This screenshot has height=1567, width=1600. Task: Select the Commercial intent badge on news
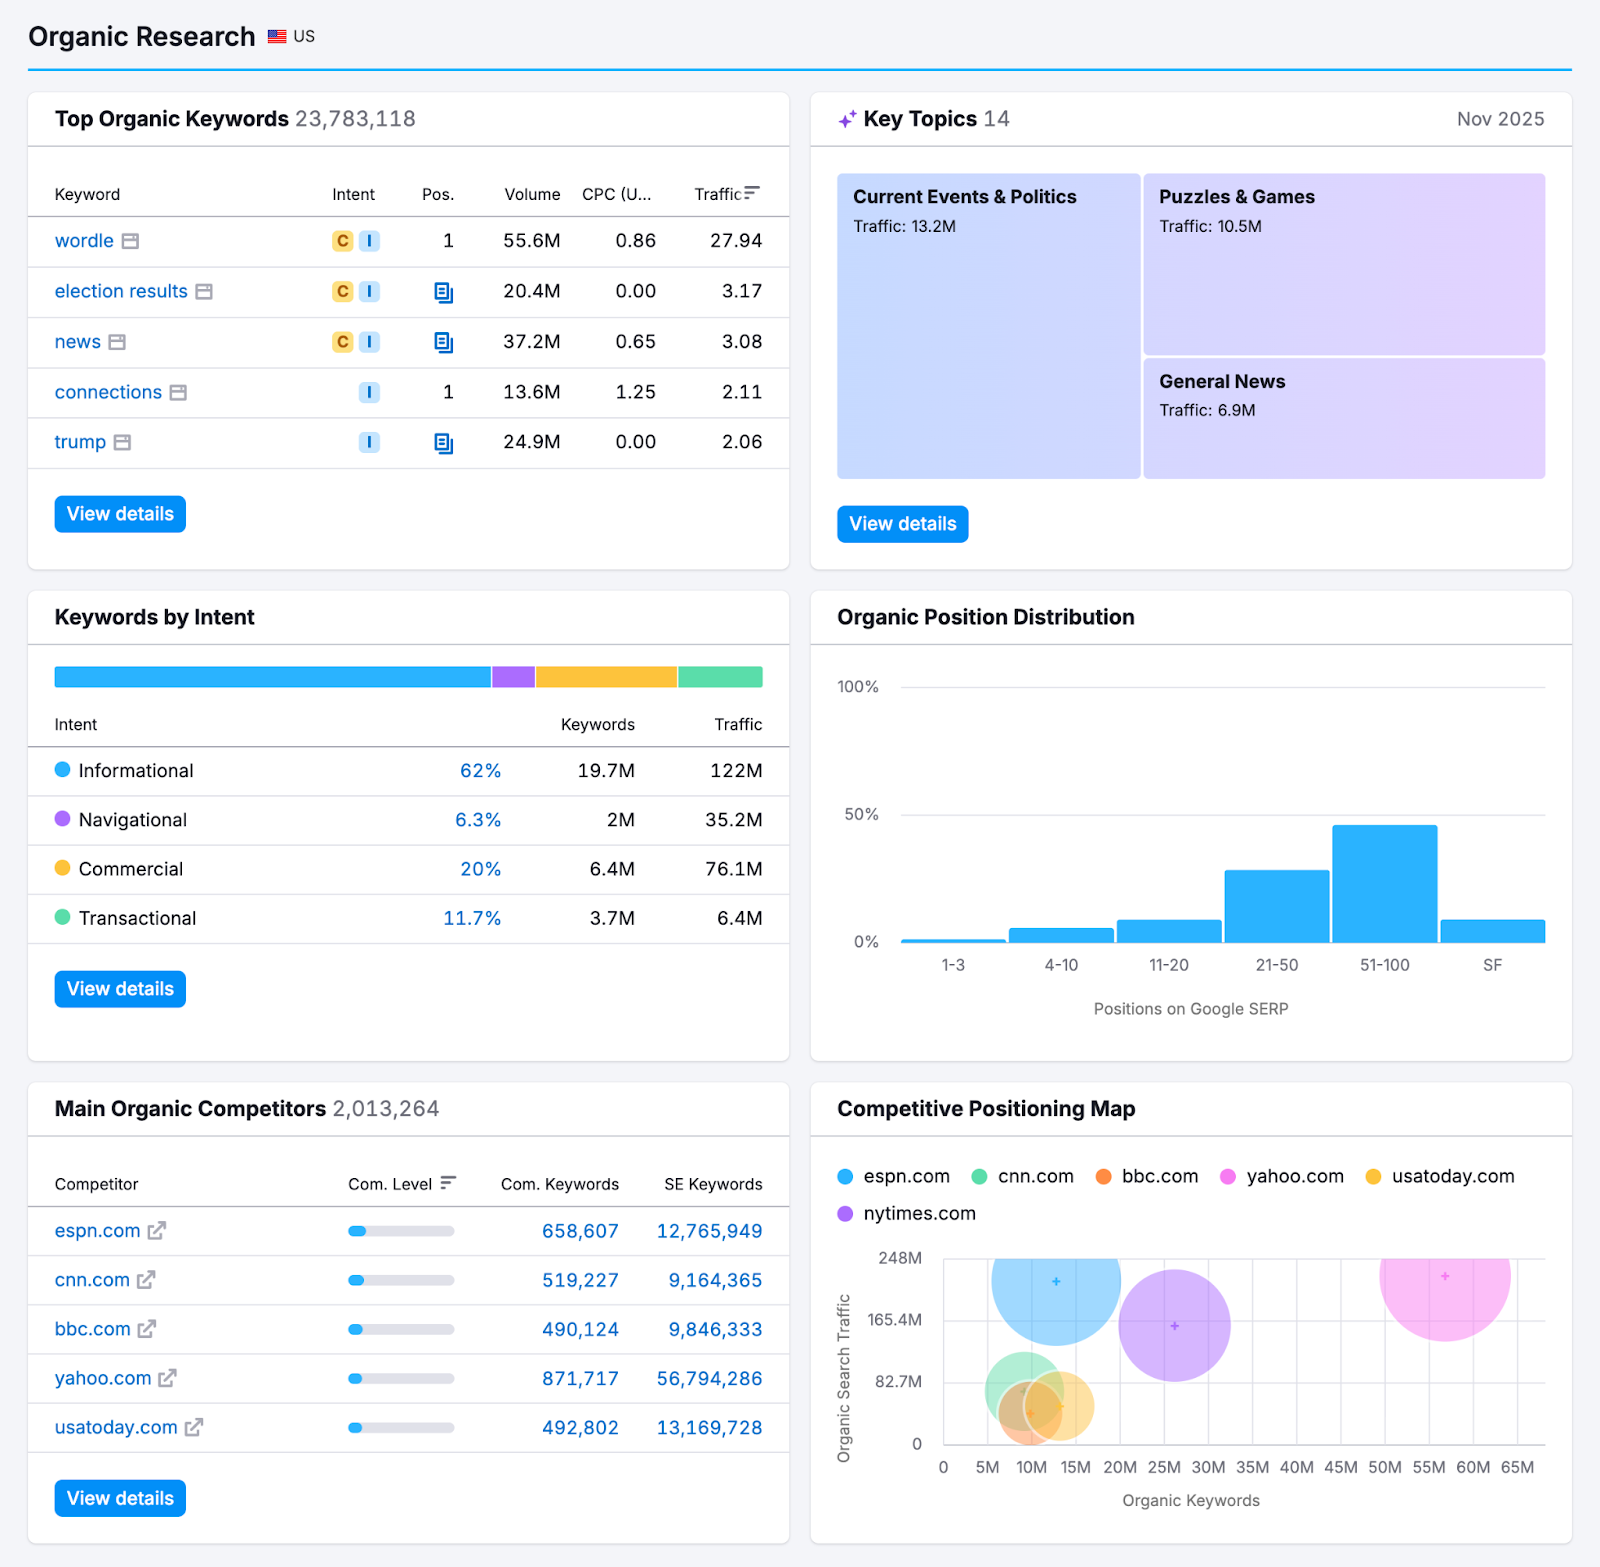click(x=340, y=342)
